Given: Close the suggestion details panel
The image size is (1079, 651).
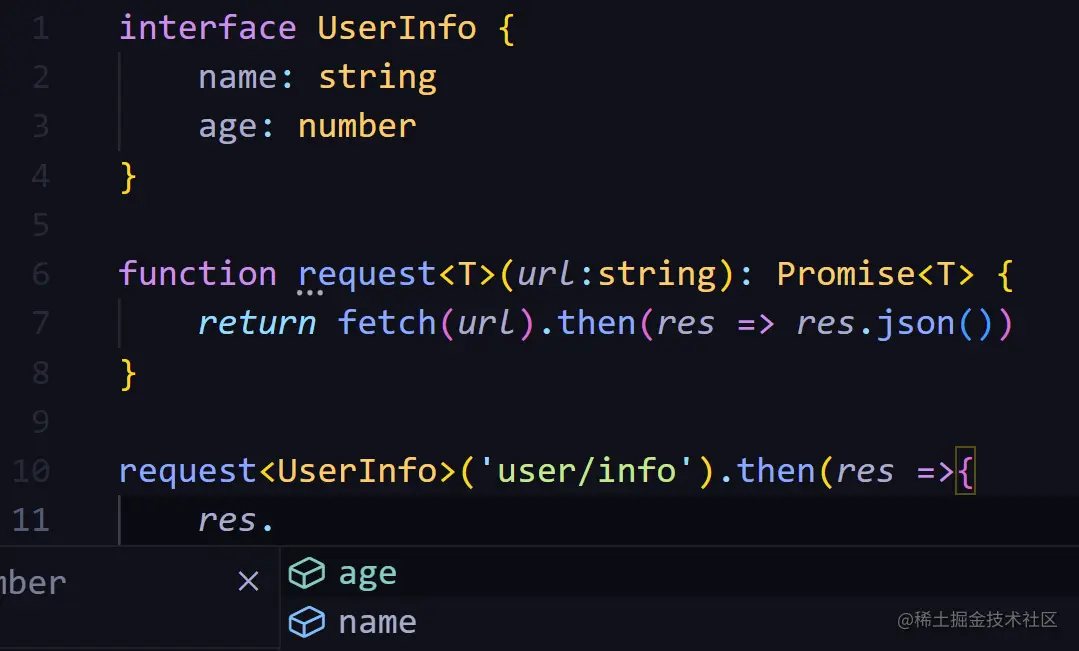Looking at the screenshot, I should tap(248, 581).
